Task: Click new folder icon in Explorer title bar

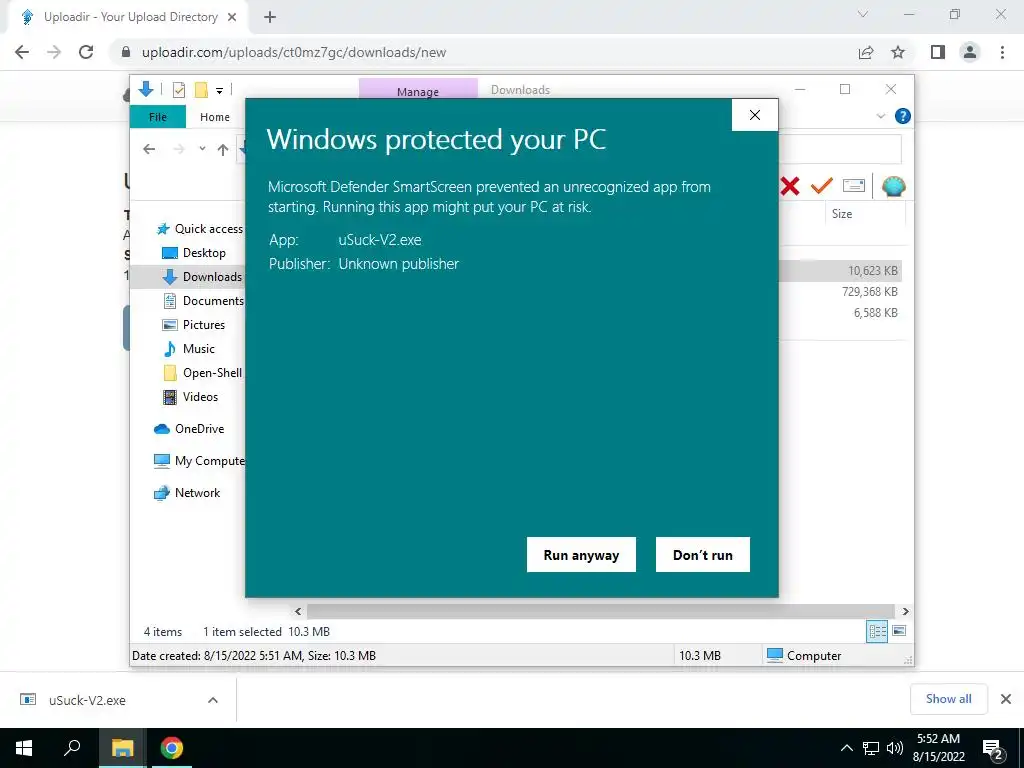Action: pyautogui.click(x=201, y=90)
